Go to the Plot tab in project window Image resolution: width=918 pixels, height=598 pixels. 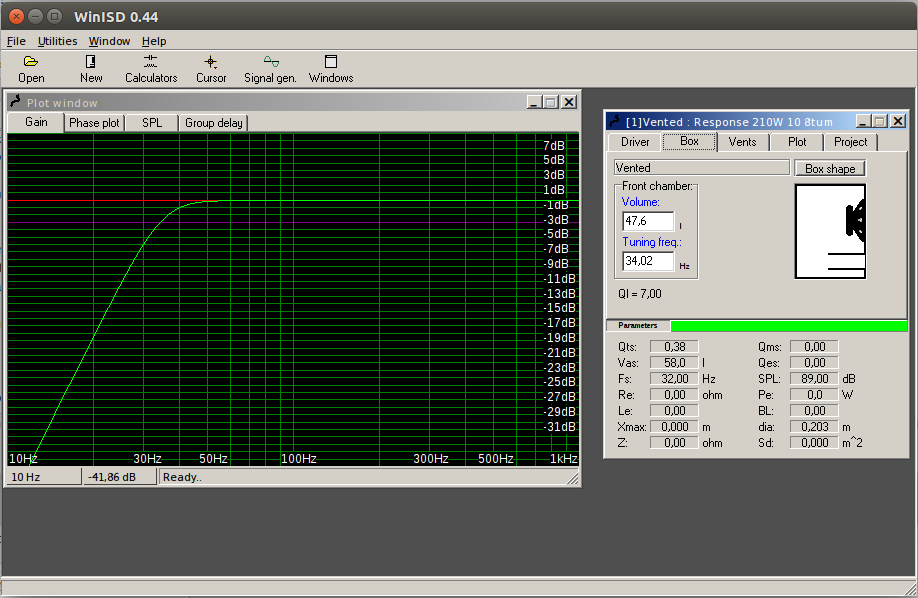tap(797, 142)
